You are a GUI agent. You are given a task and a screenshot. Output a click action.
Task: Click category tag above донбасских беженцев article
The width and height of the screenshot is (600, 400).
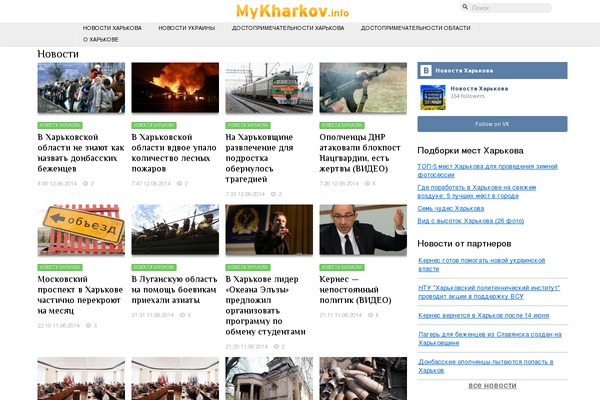coord(60,125)
